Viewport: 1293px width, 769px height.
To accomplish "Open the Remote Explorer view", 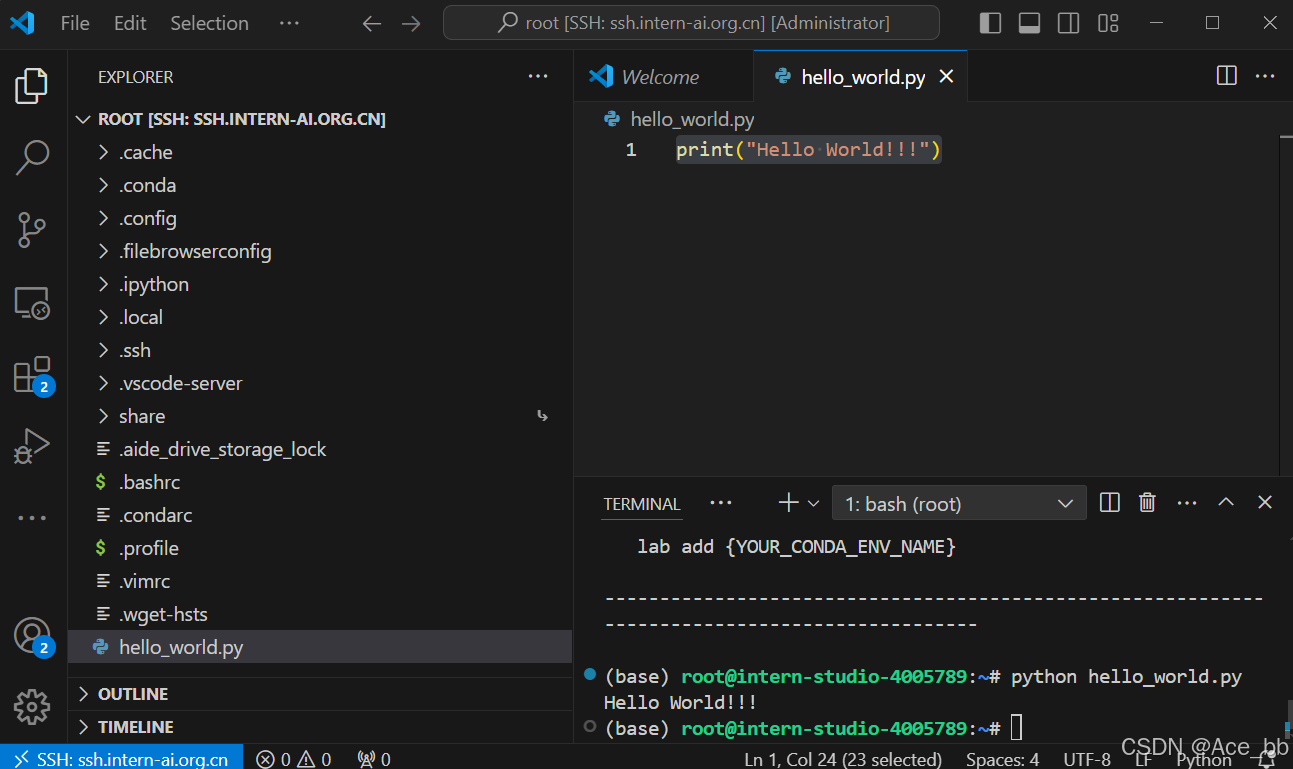I will pos(32,303).
